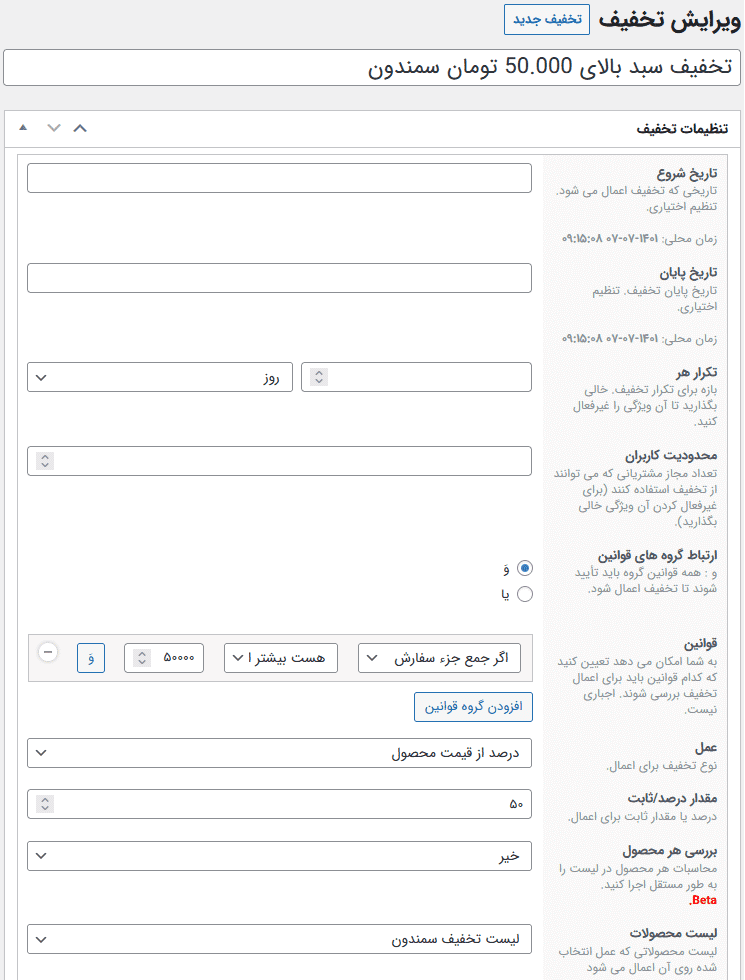Move the تنظیمات تخفیف panel down
Image resolution: width=745 pixels, height=980 pixels.
pyautogui.click(x=54, y=128)
